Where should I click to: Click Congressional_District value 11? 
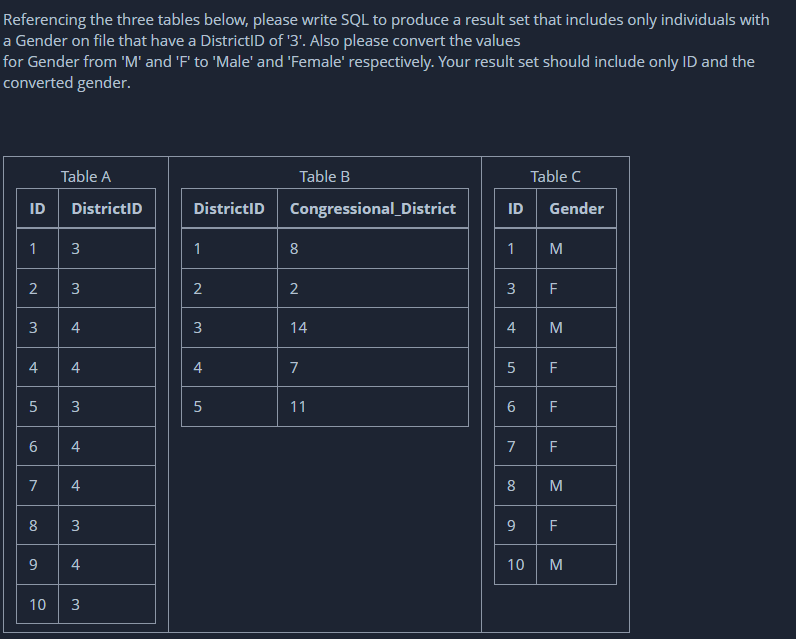click(x=373, y=407)
